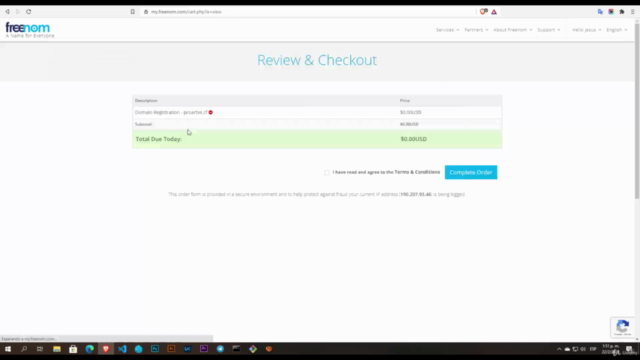
Task: Open the extensions puzzle piece icon
Action: click(x=622, y=12)
